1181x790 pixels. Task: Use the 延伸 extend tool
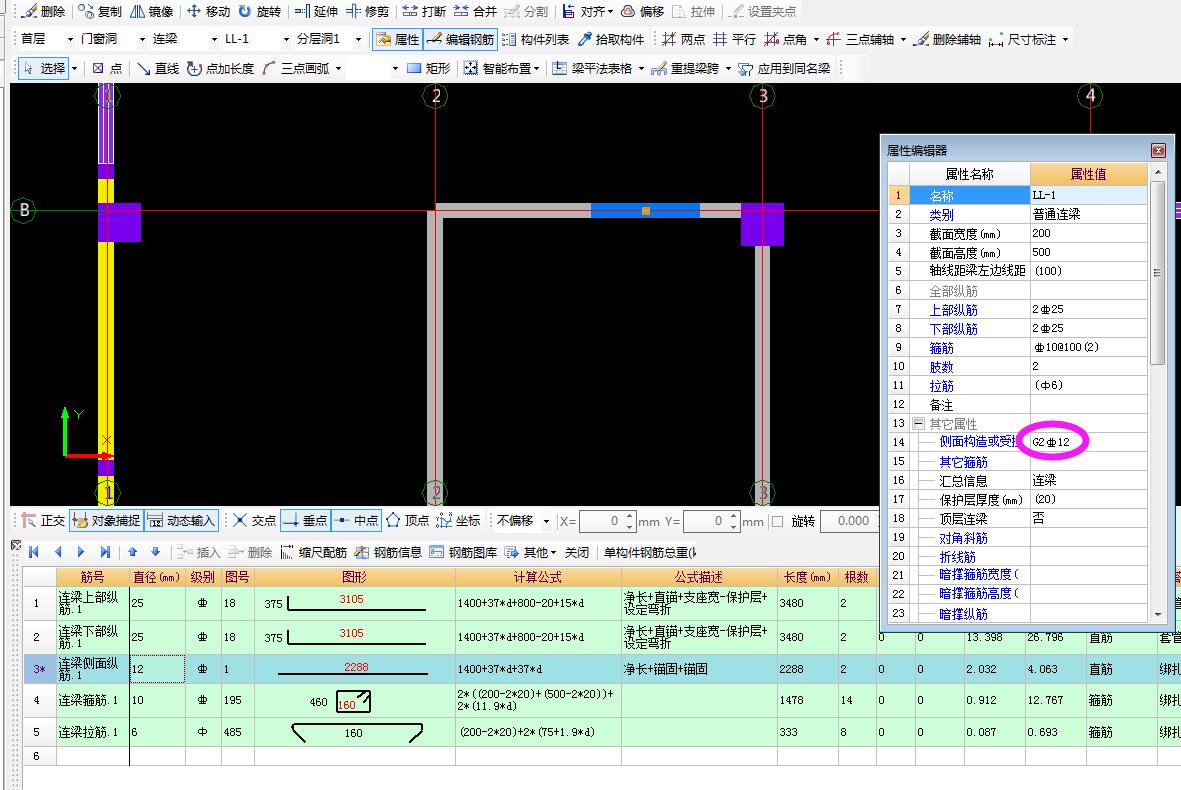(x=316, y=11)
